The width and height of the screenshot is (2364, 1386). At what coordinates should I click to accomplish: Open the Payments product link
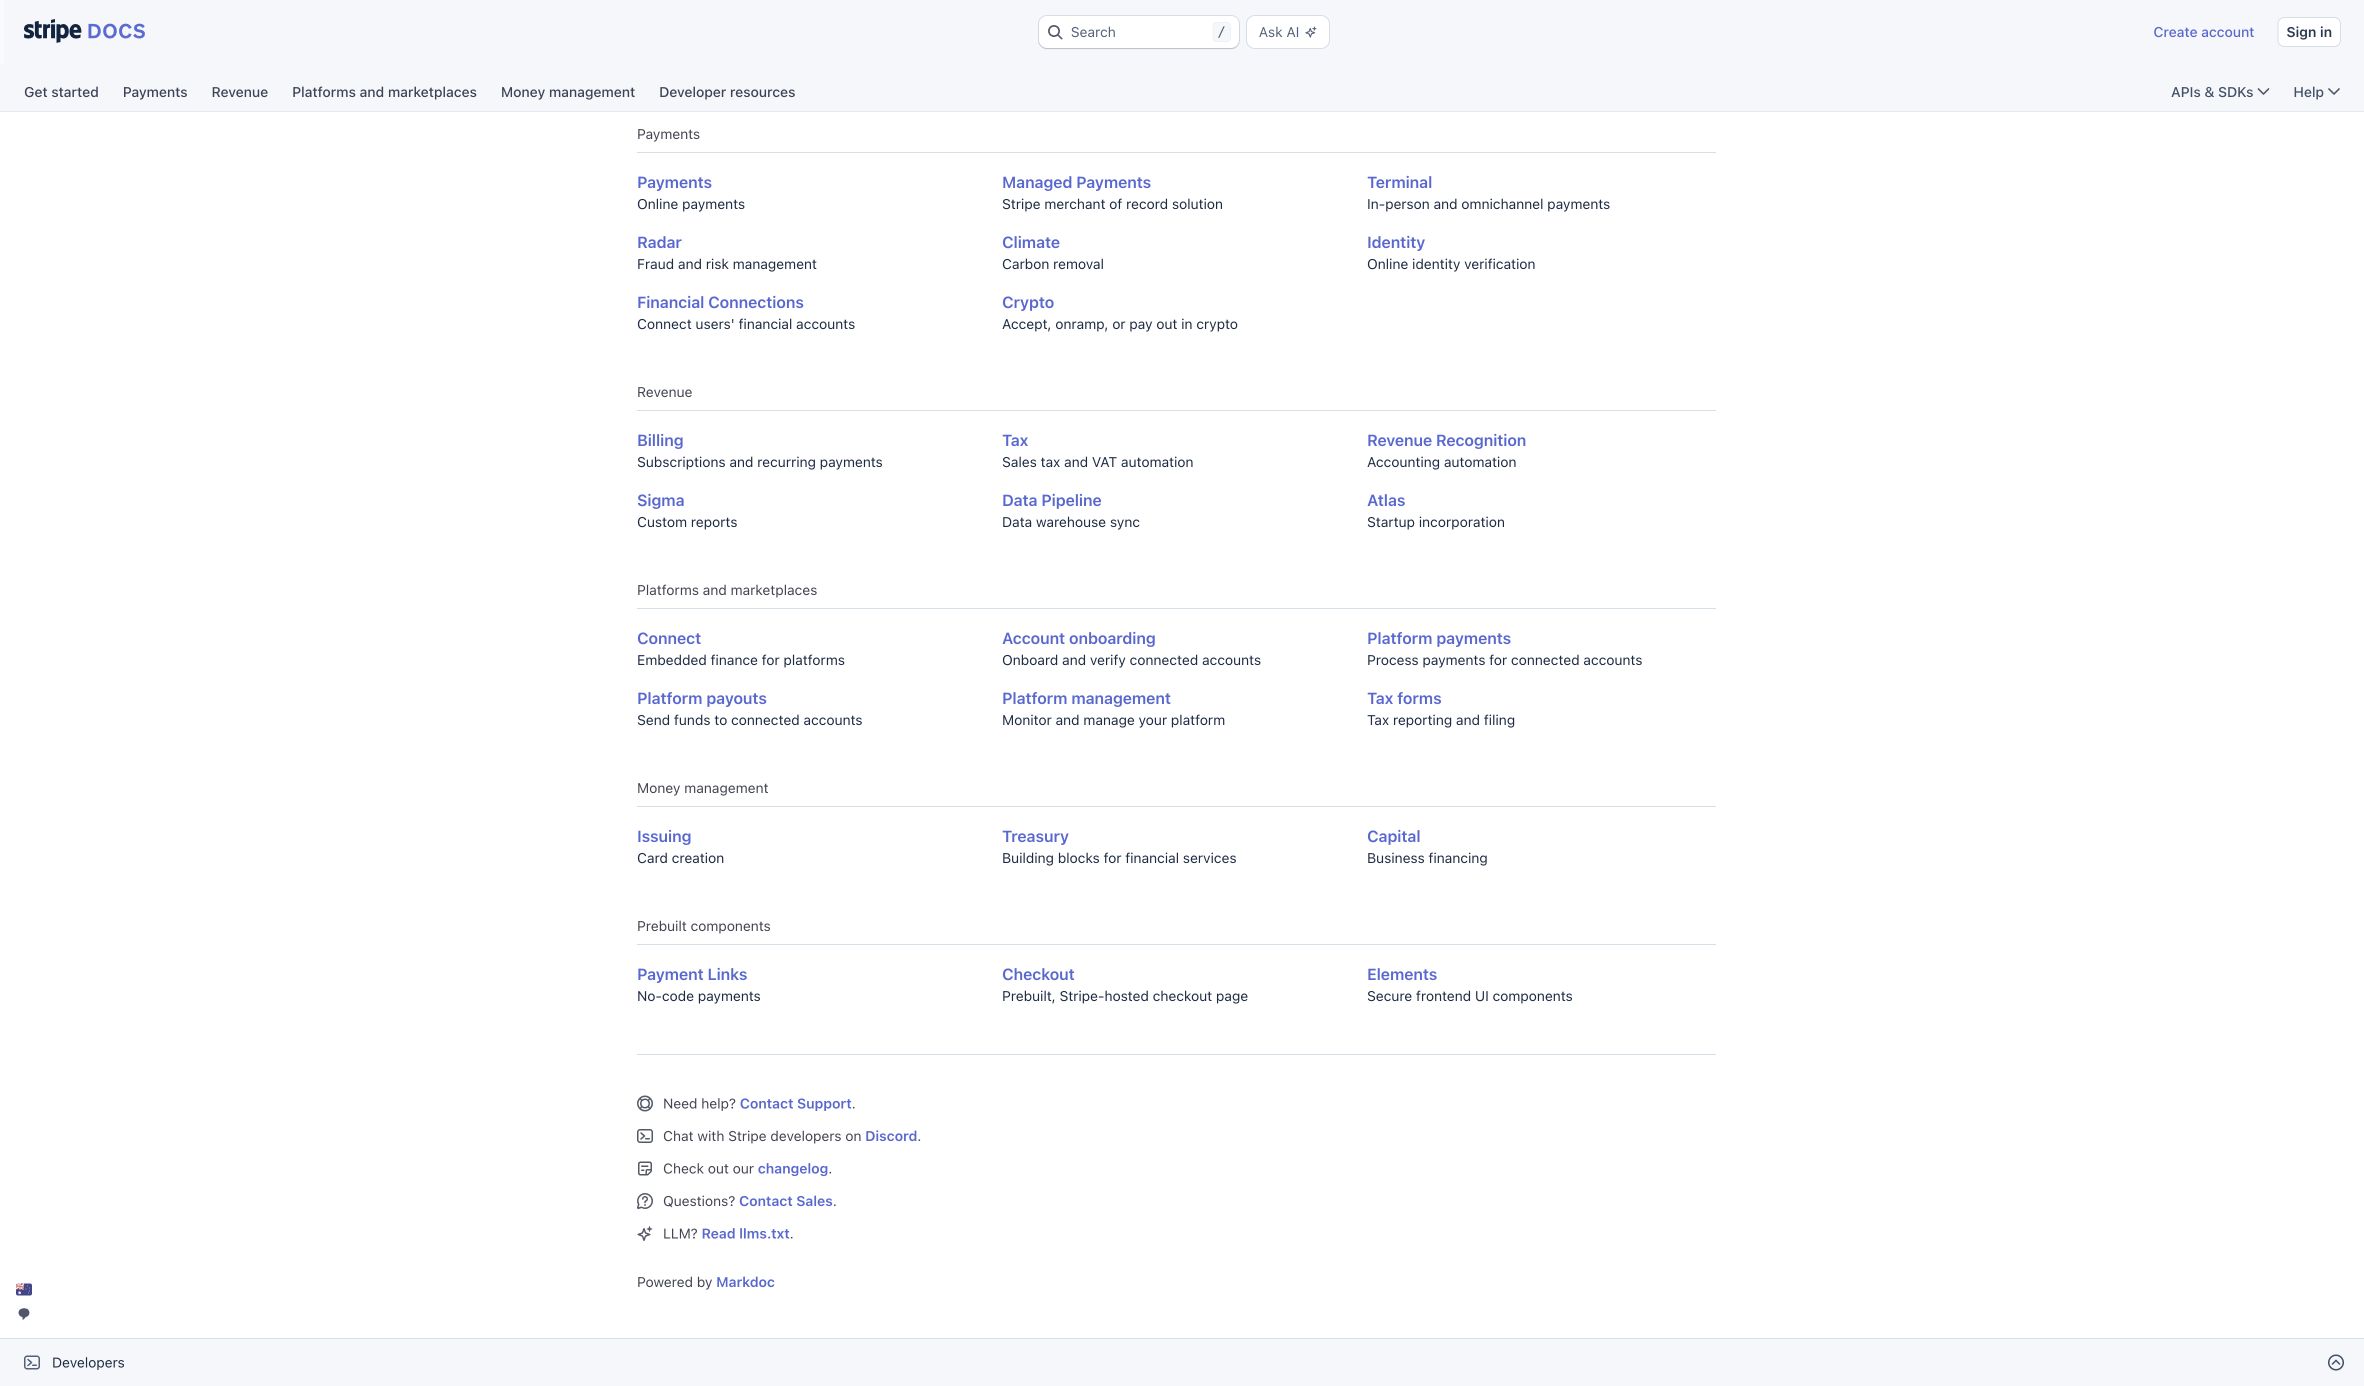point(674,182)
